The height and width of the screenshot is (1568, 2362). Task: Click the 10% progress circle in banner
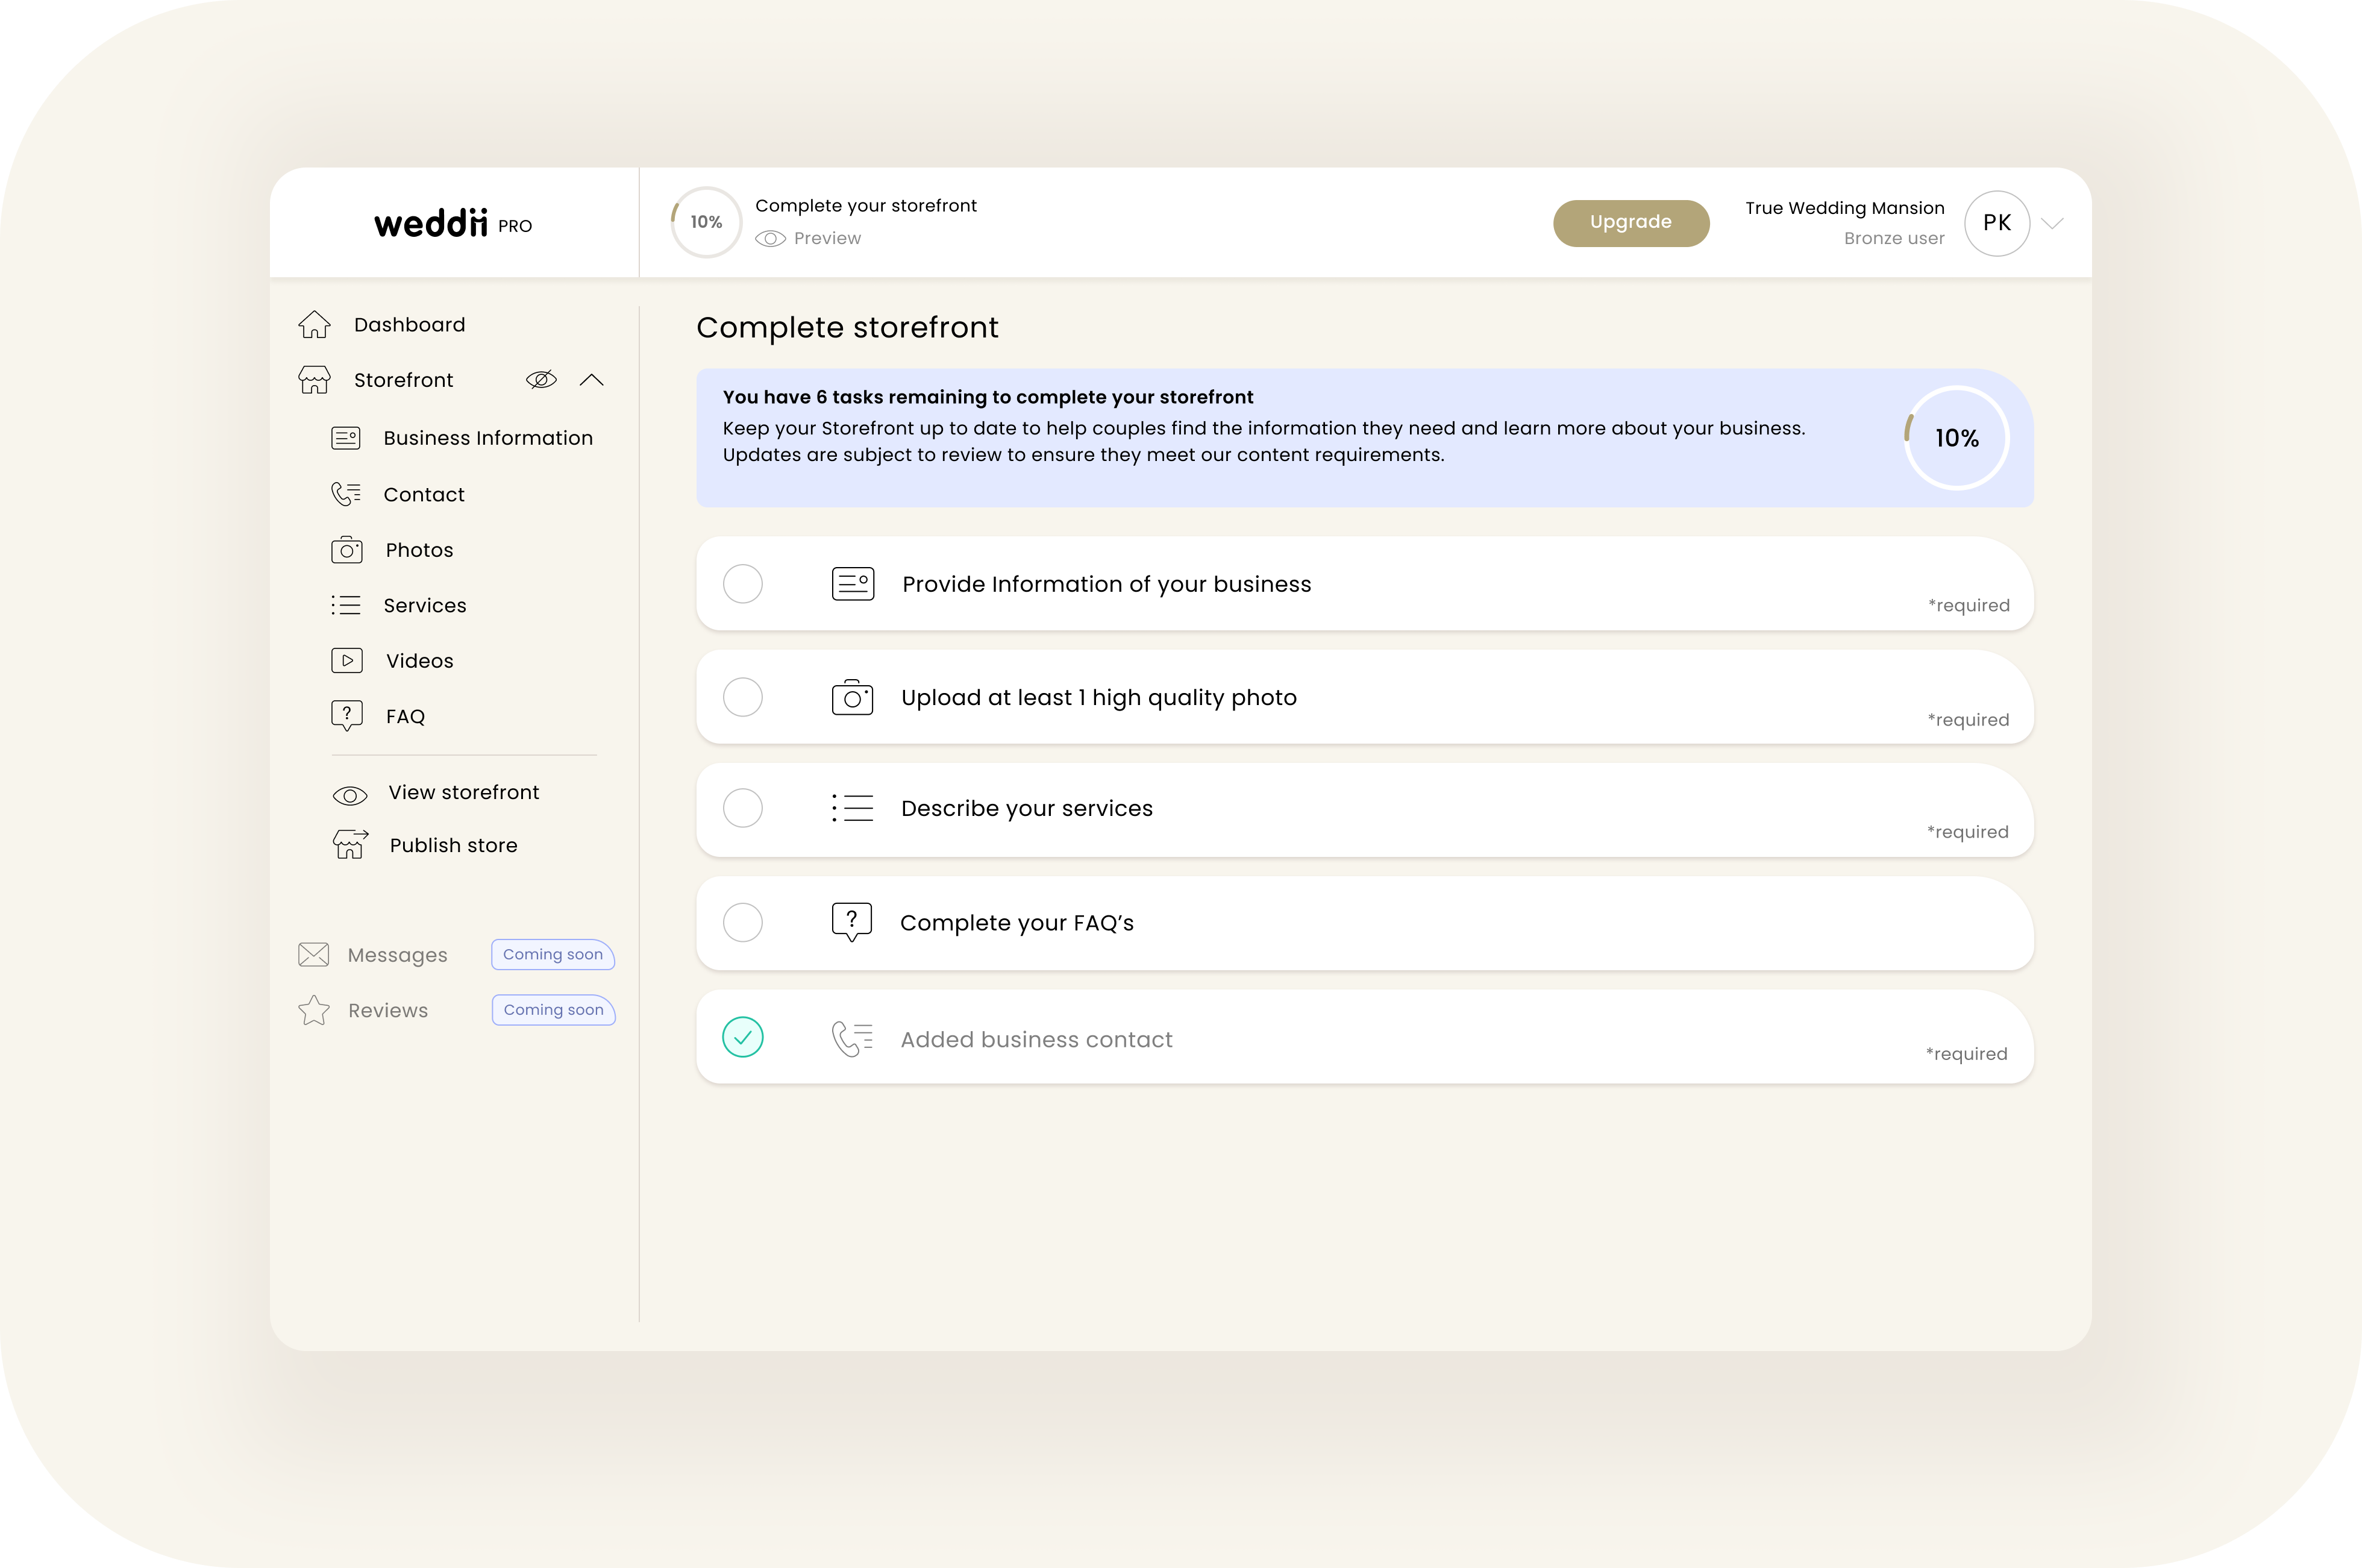[1956, 438]
